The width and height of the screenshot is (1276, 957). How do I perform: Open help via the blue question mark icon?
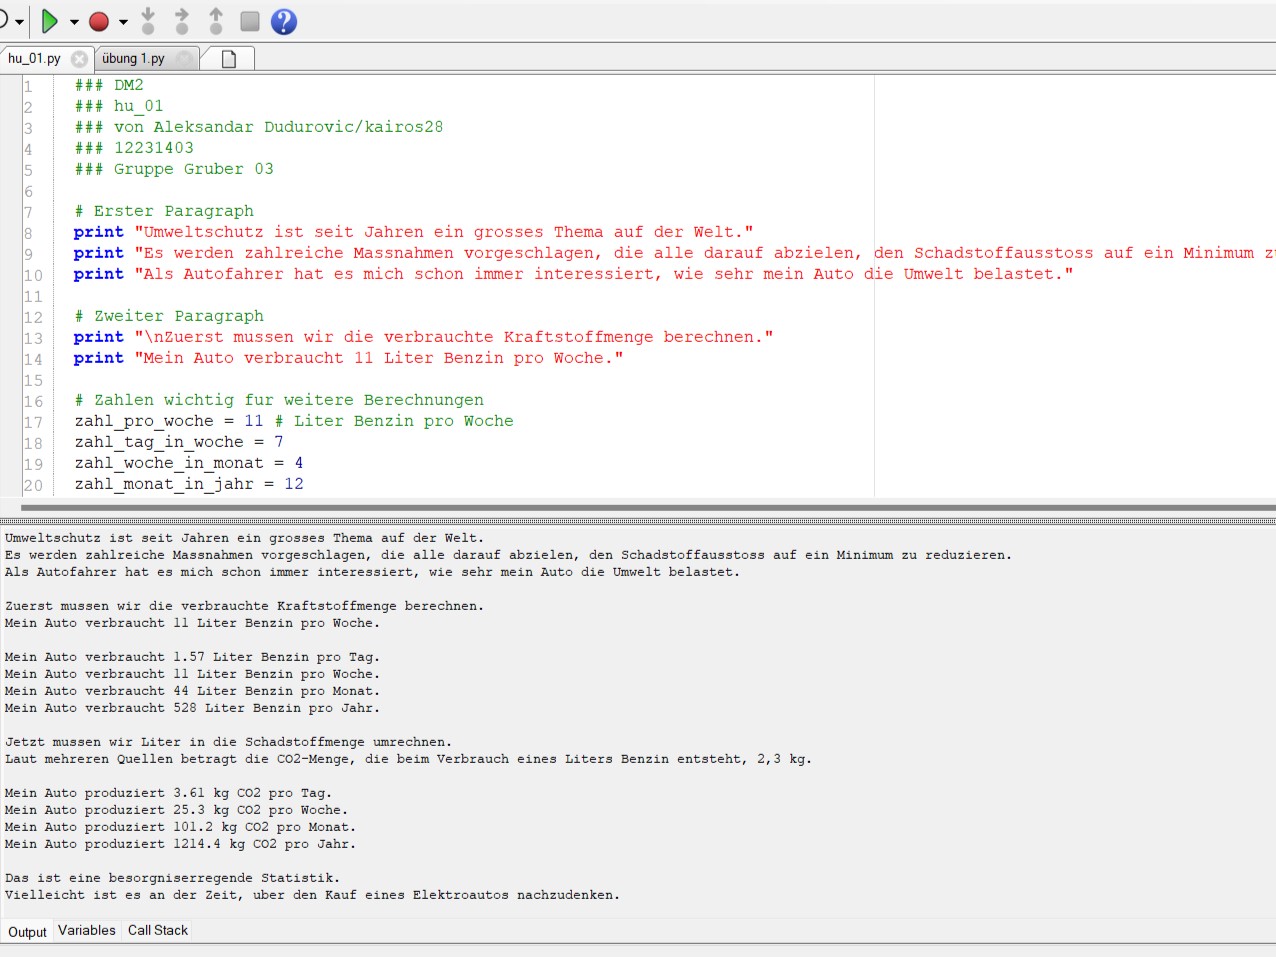[284, 21]
